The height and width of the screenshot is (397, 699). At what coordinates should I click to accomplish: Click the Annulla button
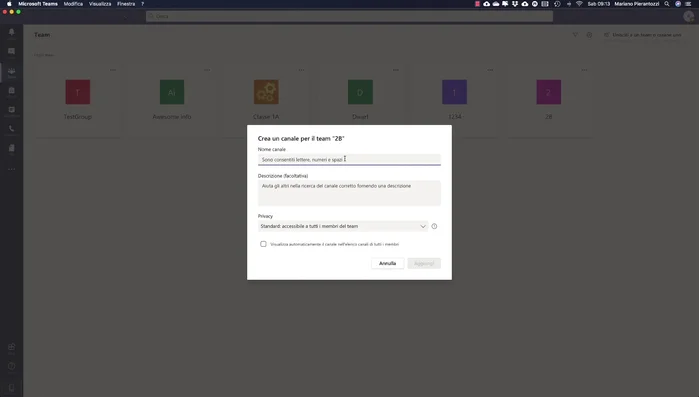tap(387, 263)
